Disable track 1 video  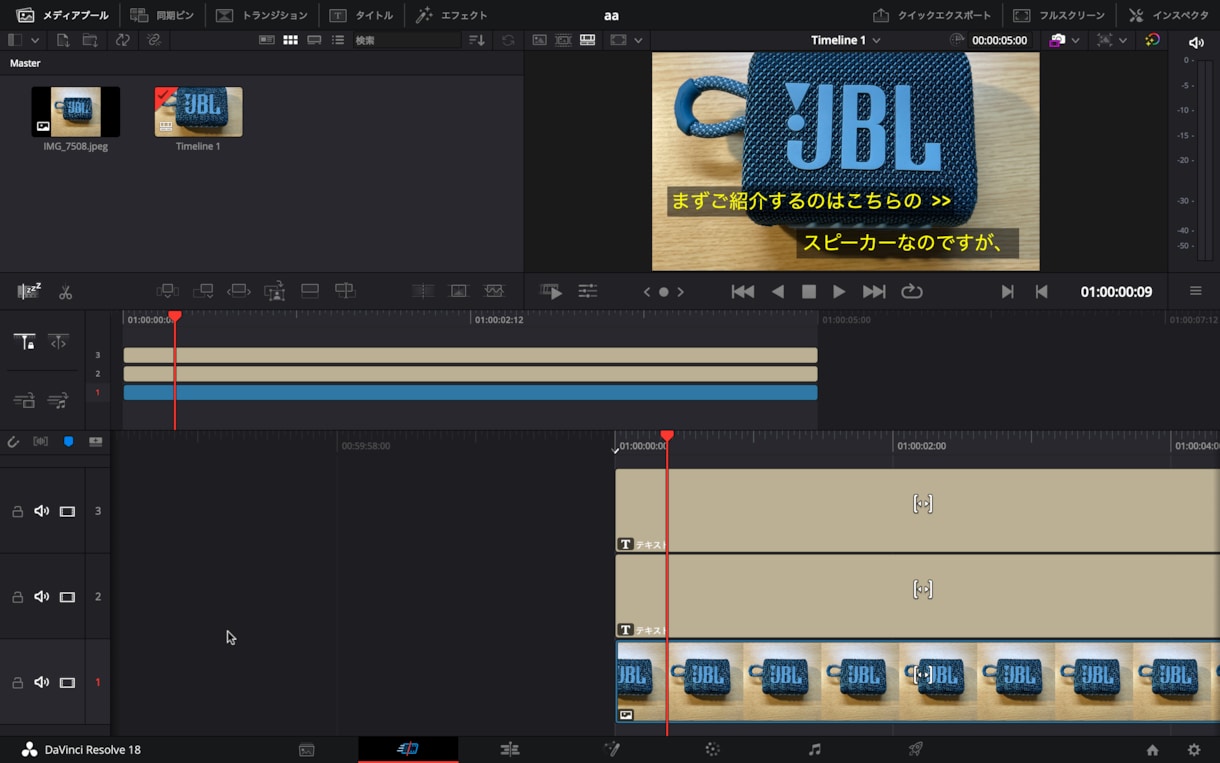(67, 682)
